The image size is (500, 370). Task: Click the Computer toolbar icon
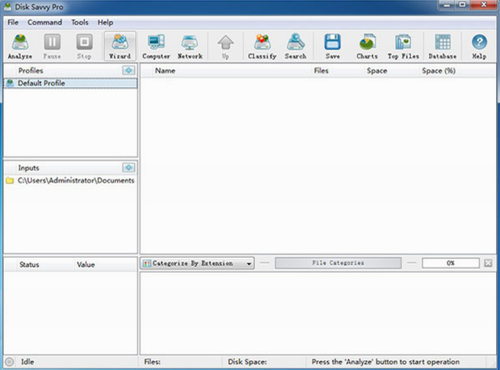pyautogui.click(x=156, y=46)
